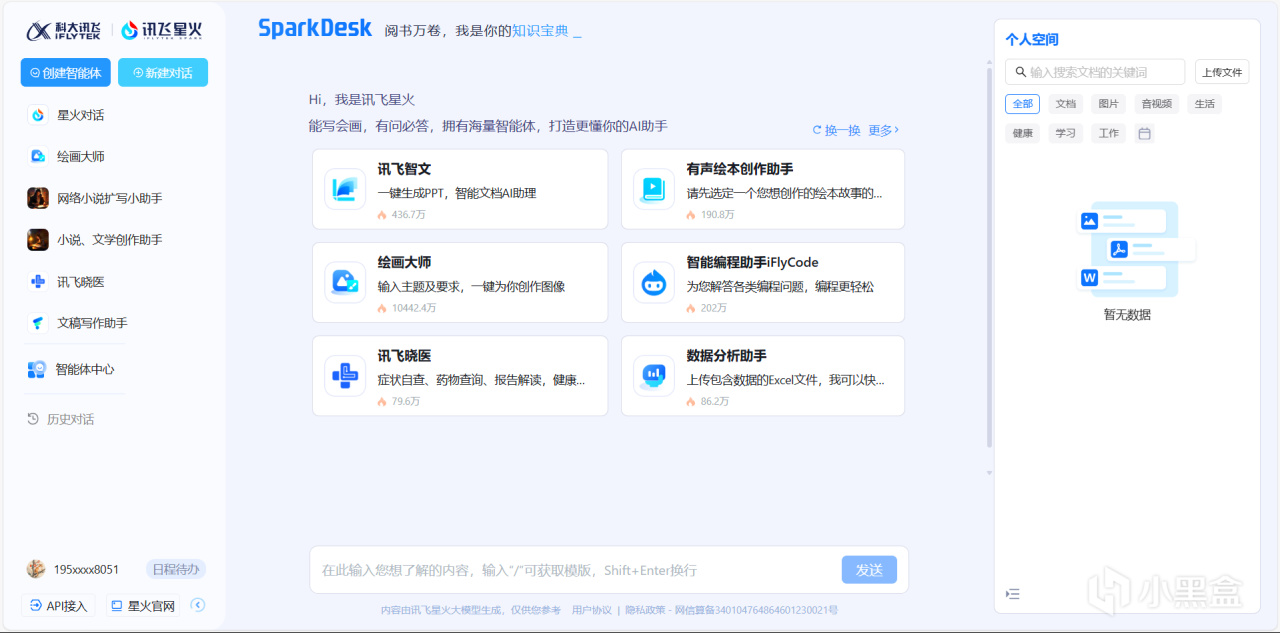Click 10442.4万 usage count
Screen dimensions: 1280x633
[x=414, y=308]
